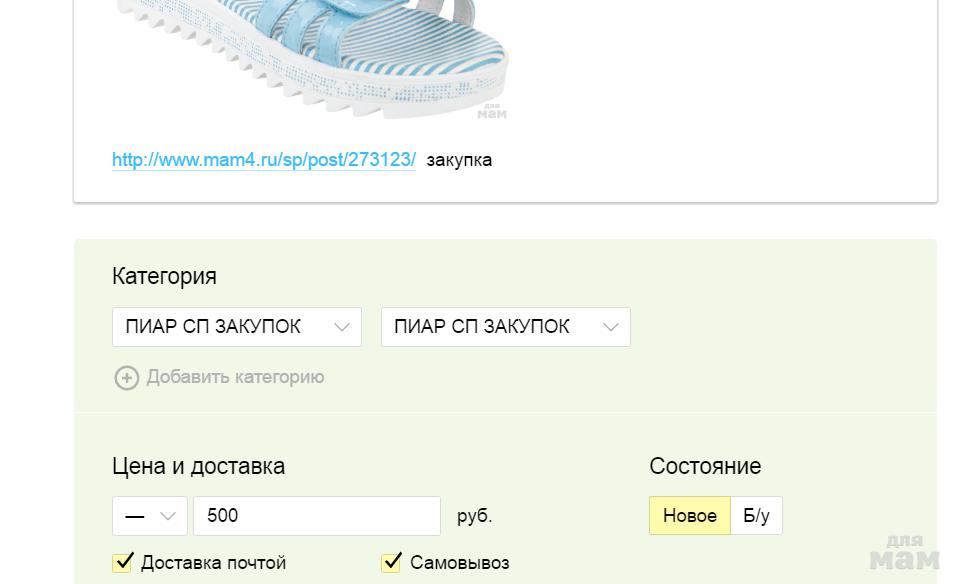Select the 'Новое' condition option

point(690,516)
